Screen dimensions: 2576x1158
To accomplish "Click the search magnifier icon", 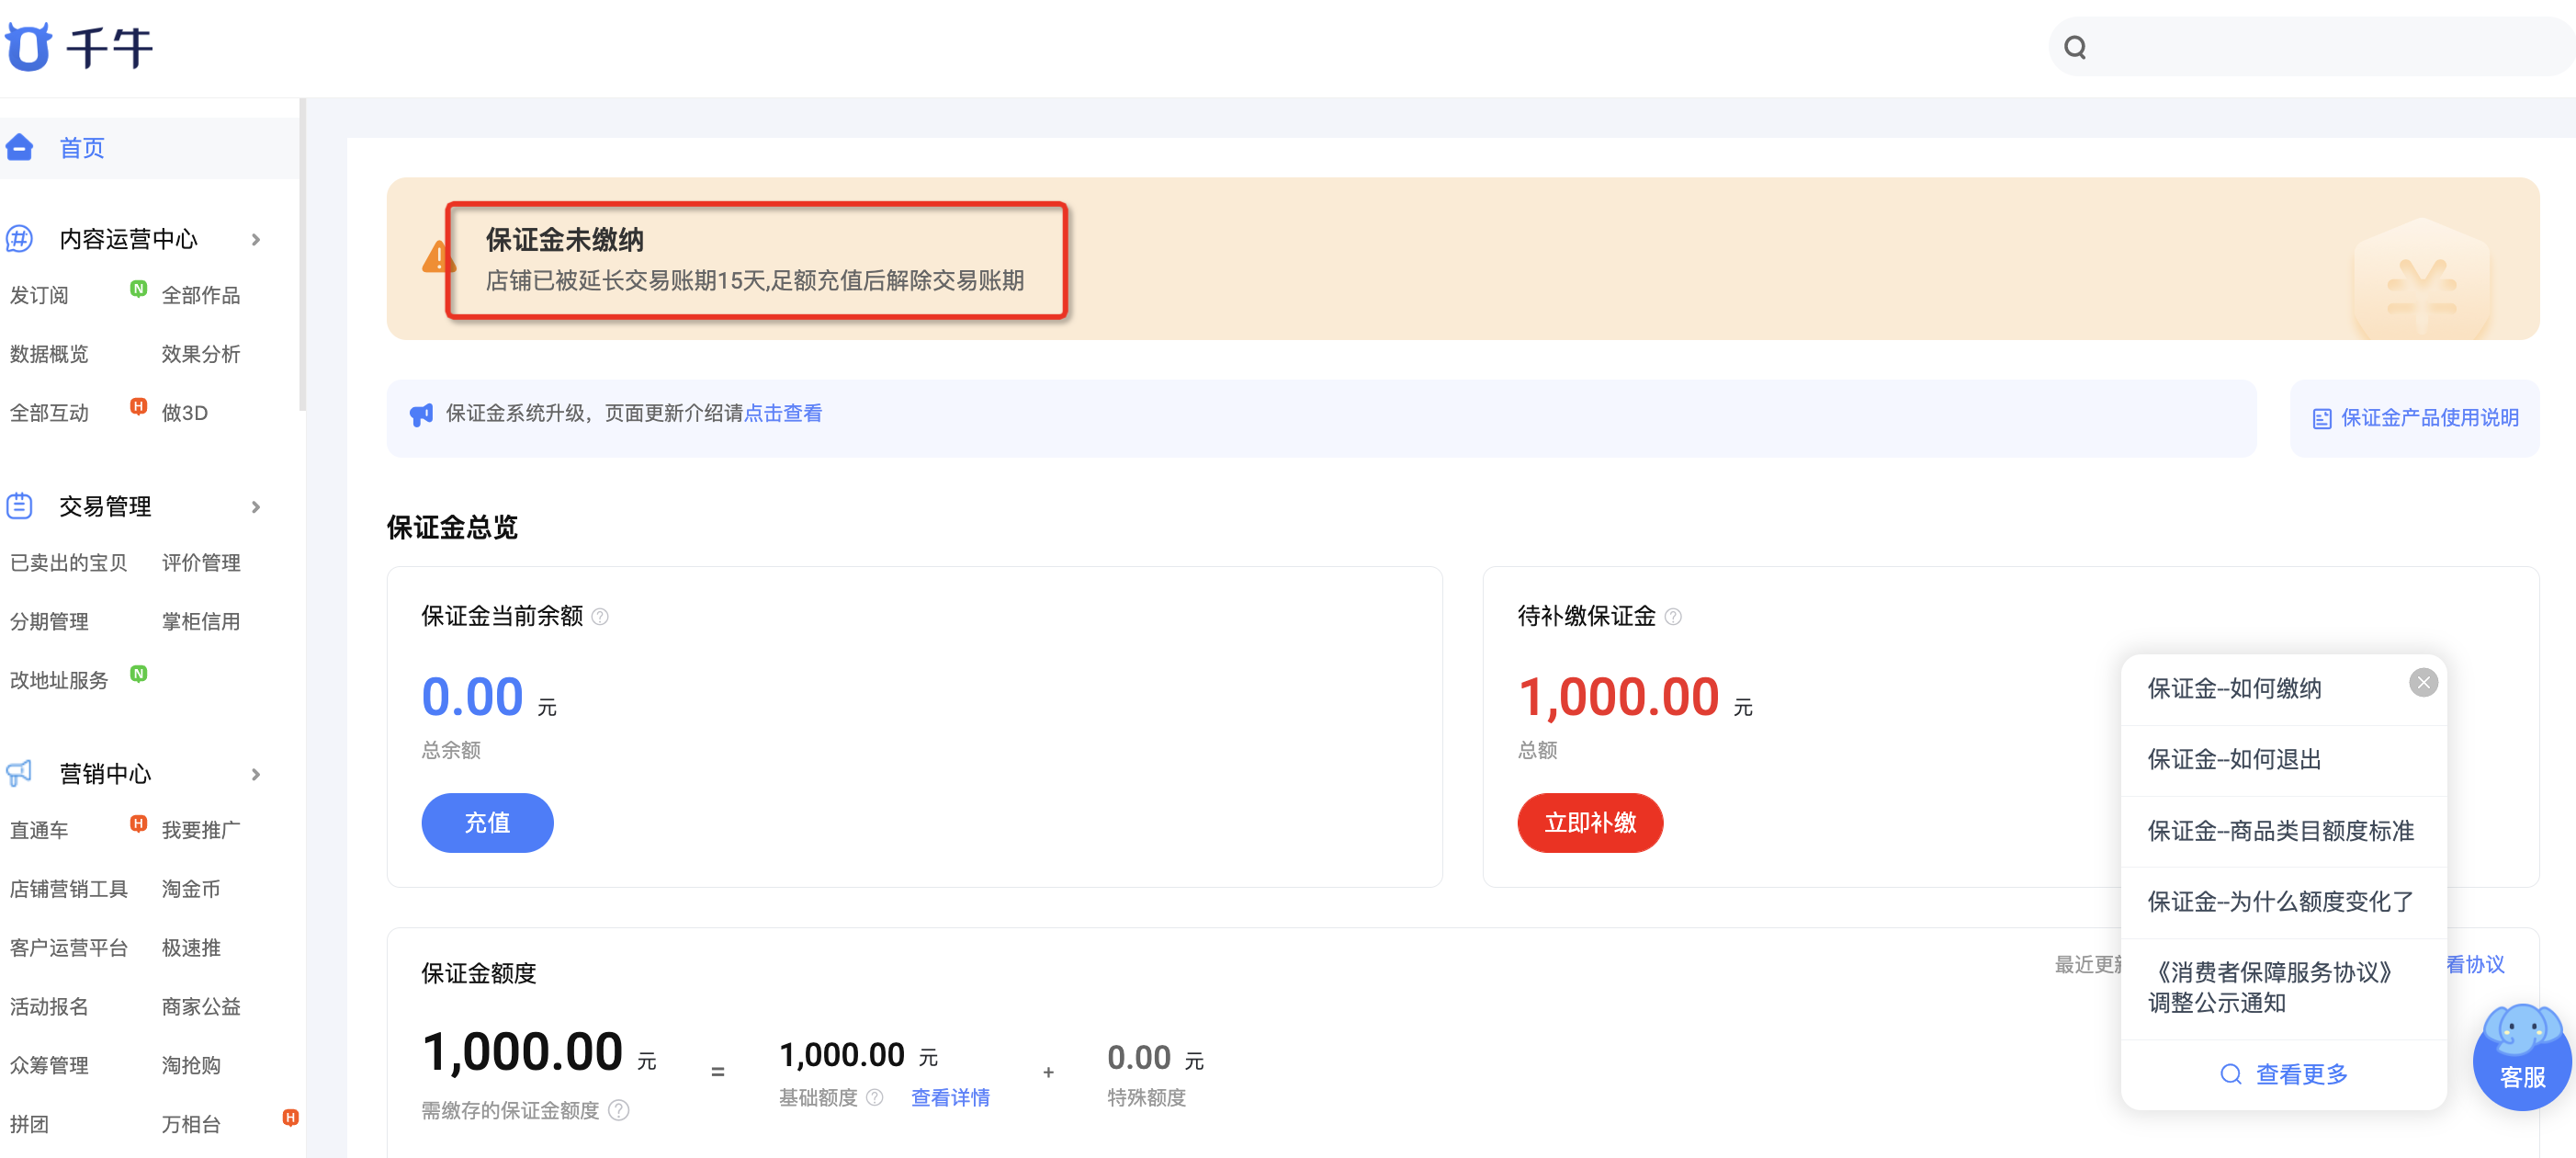I will (2075, 47).
